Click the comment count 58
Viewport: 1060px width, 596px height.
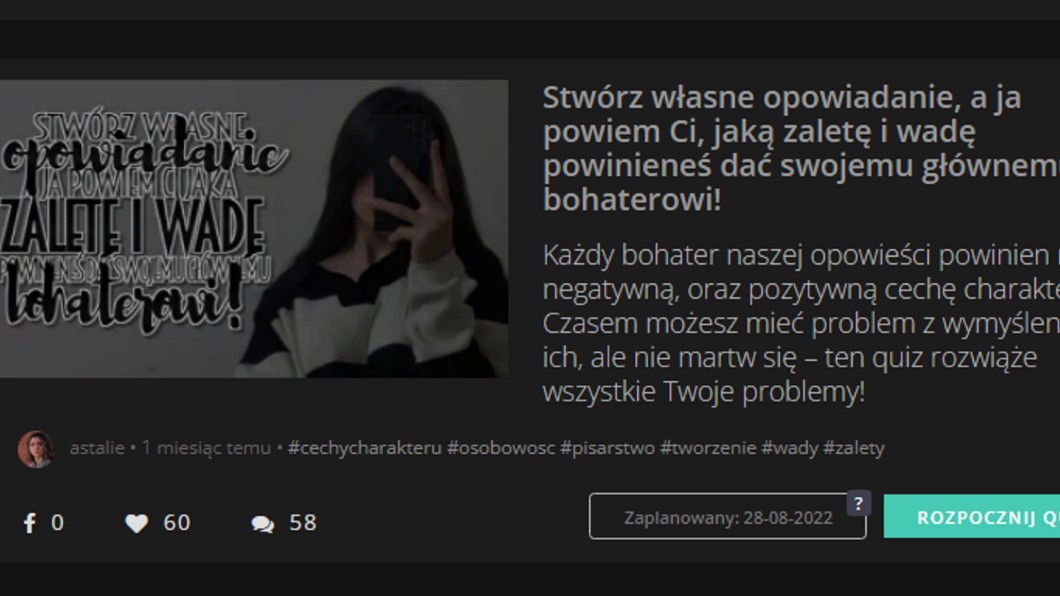tap(302, 523)
